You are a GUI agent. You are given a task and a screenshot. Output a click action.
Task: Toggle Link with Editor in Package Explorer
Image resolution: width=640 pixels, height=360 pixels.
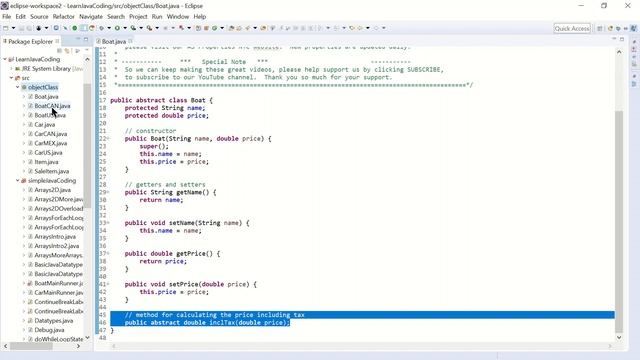click(x=67, y=51)
